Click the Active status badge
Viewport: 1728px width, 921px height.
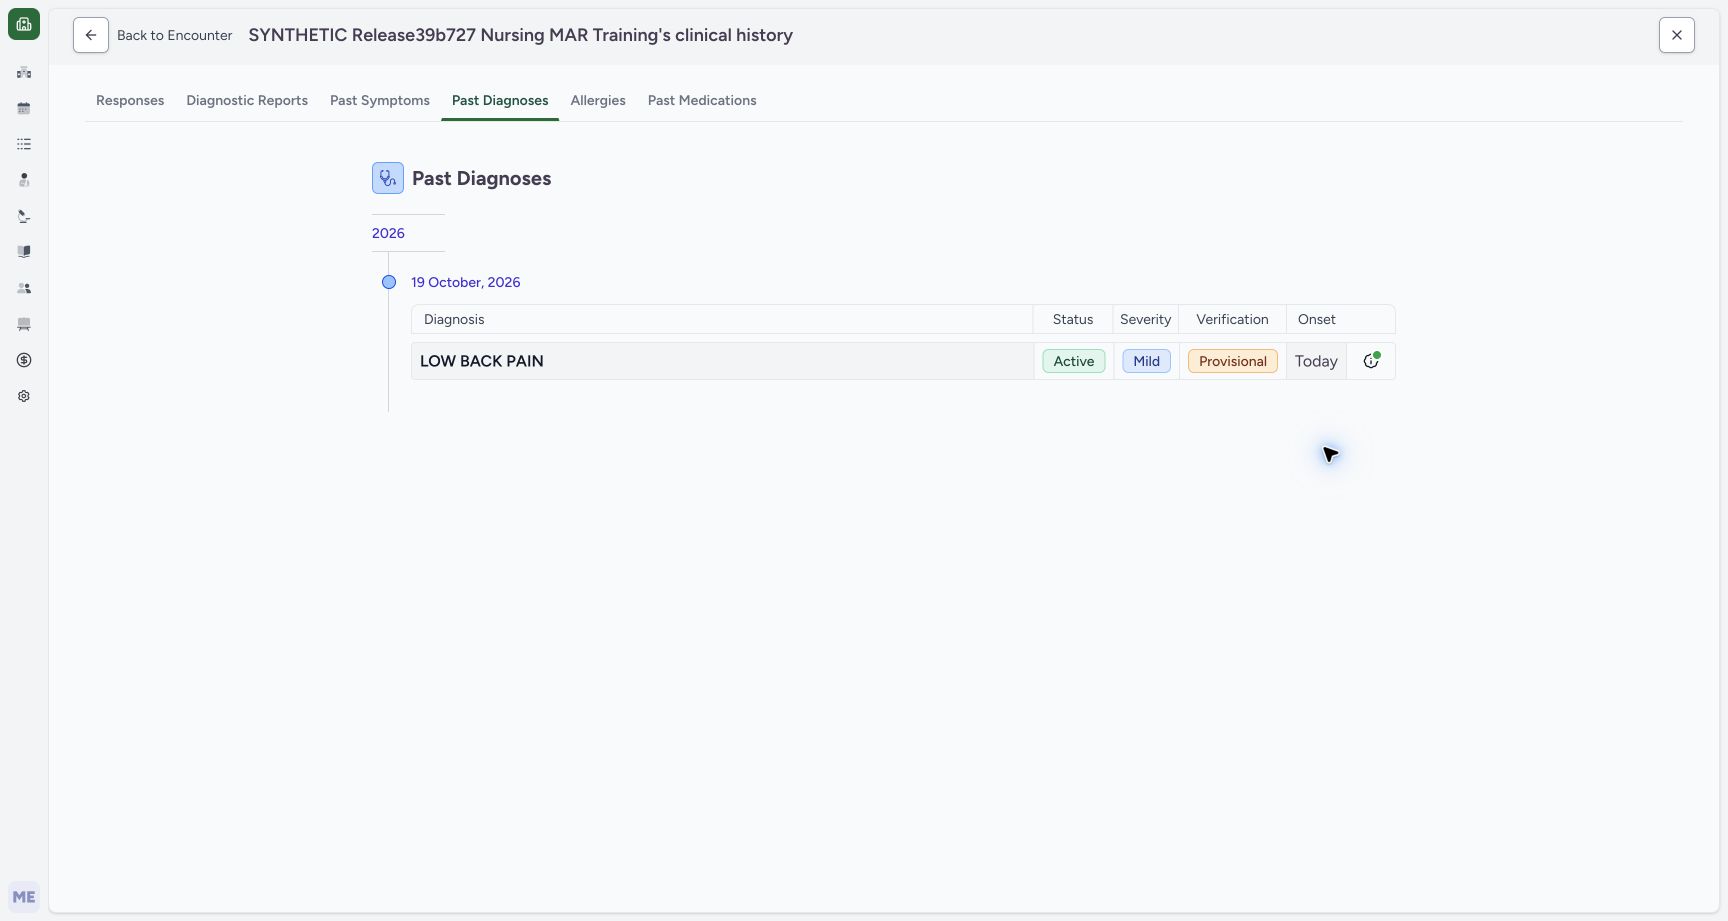click(1074, 361)
